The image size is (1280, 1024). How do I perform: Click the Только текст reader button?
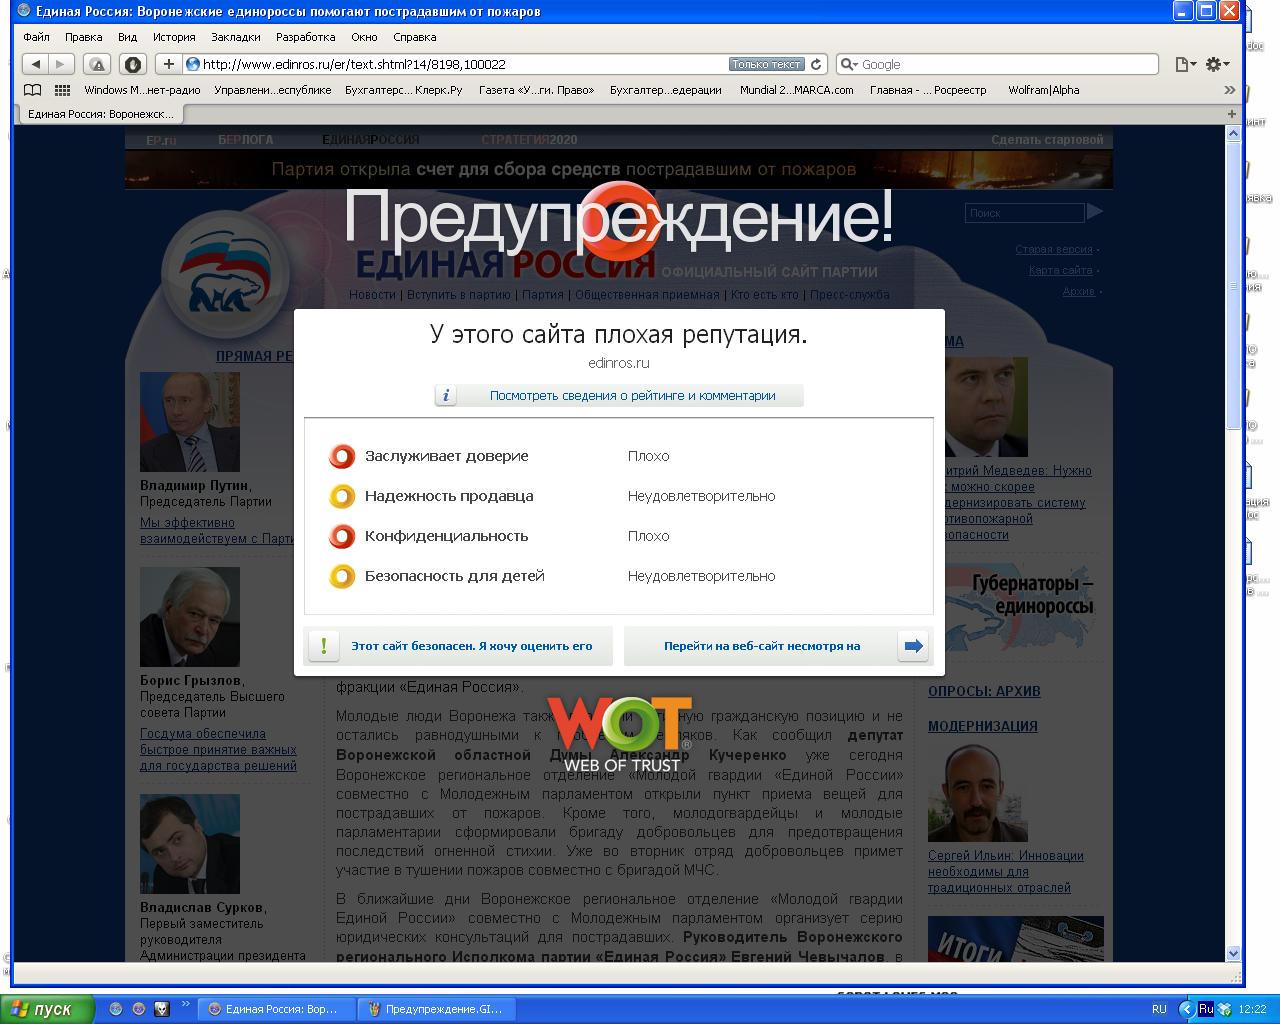(766, 64)
